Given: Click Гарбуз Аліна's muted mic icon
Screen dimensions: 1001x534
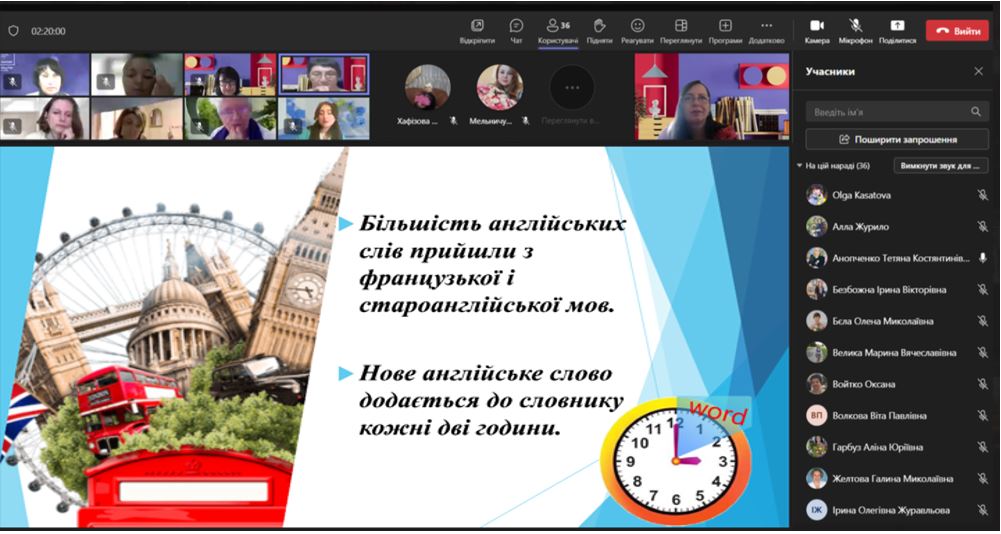Looking at the screenshot, I should pos(982,447).
